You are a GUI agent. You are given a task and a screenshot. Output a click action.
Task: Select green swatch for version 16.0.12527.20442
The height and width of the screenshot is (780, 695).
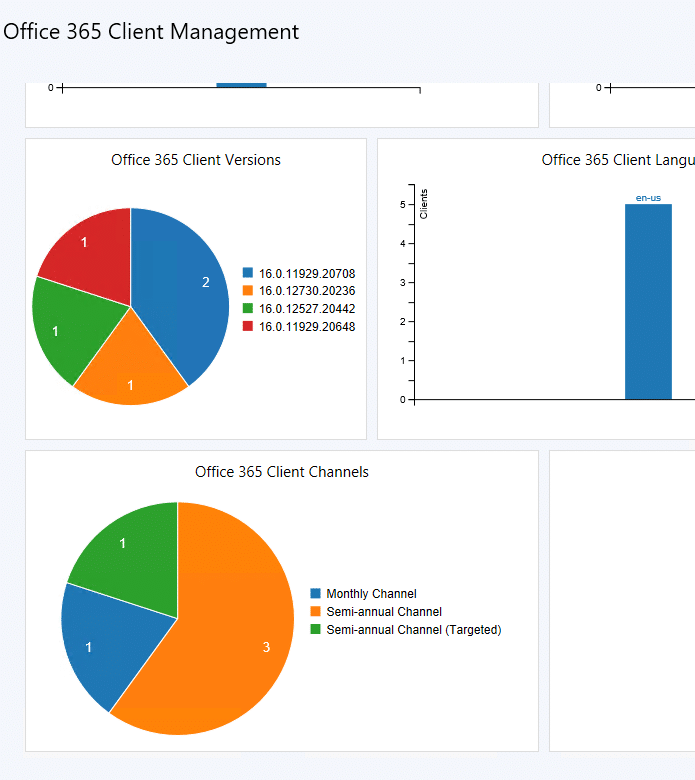pyautogui.click(x=248, y=309)
